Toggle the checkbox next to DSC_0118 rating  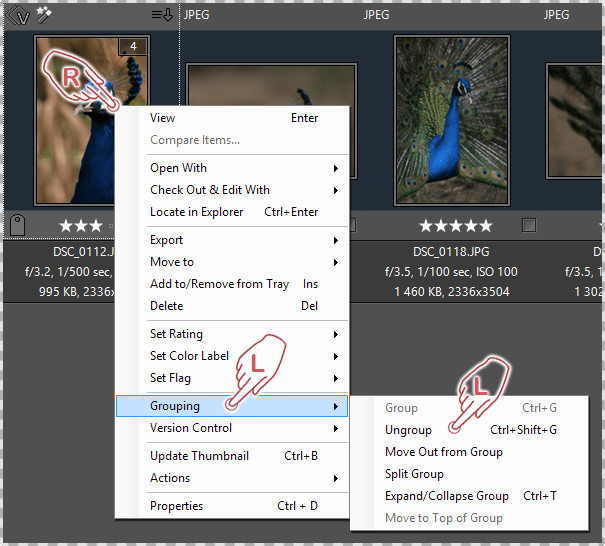pyautogui.click(x=529, y=225)
